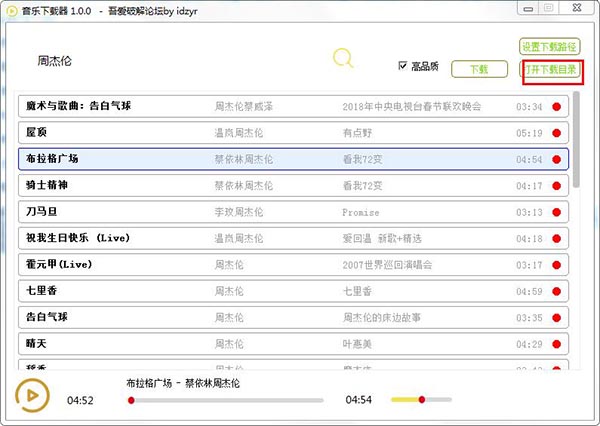Click the red dot for 告白气球 by 周杰伦

(x=556, y=318)
